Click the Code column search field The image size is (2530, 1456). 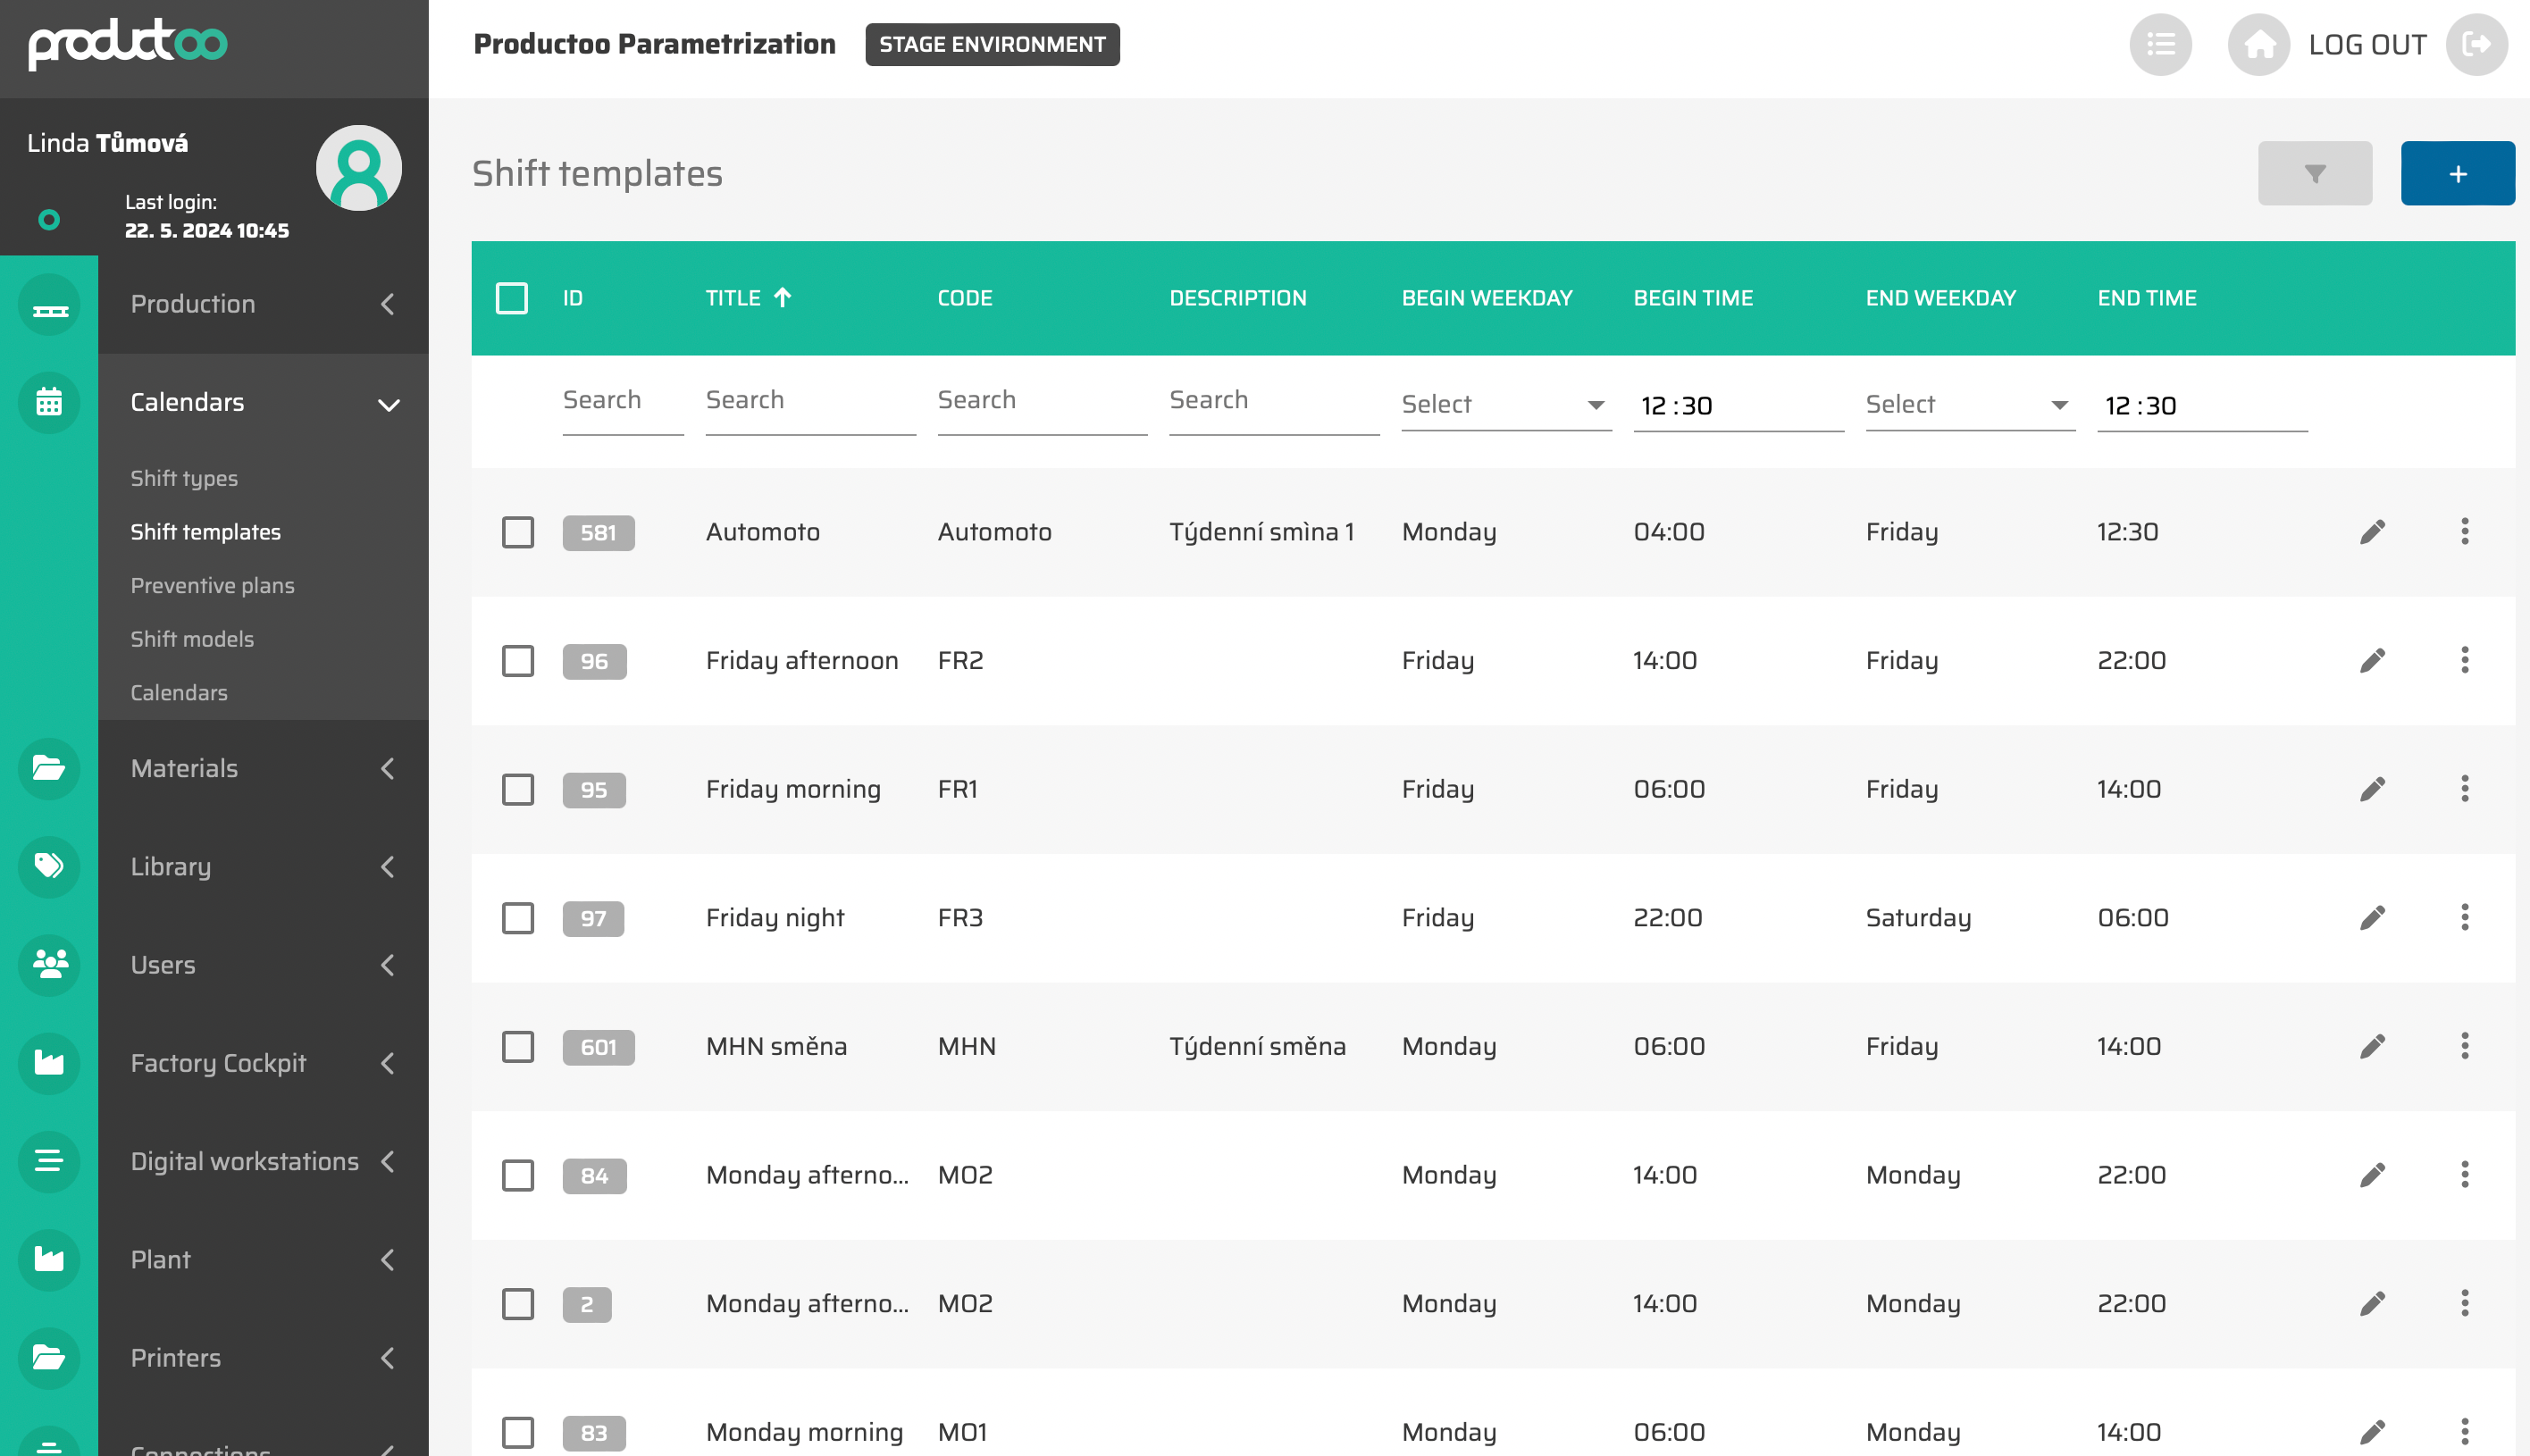(1041, 401)
